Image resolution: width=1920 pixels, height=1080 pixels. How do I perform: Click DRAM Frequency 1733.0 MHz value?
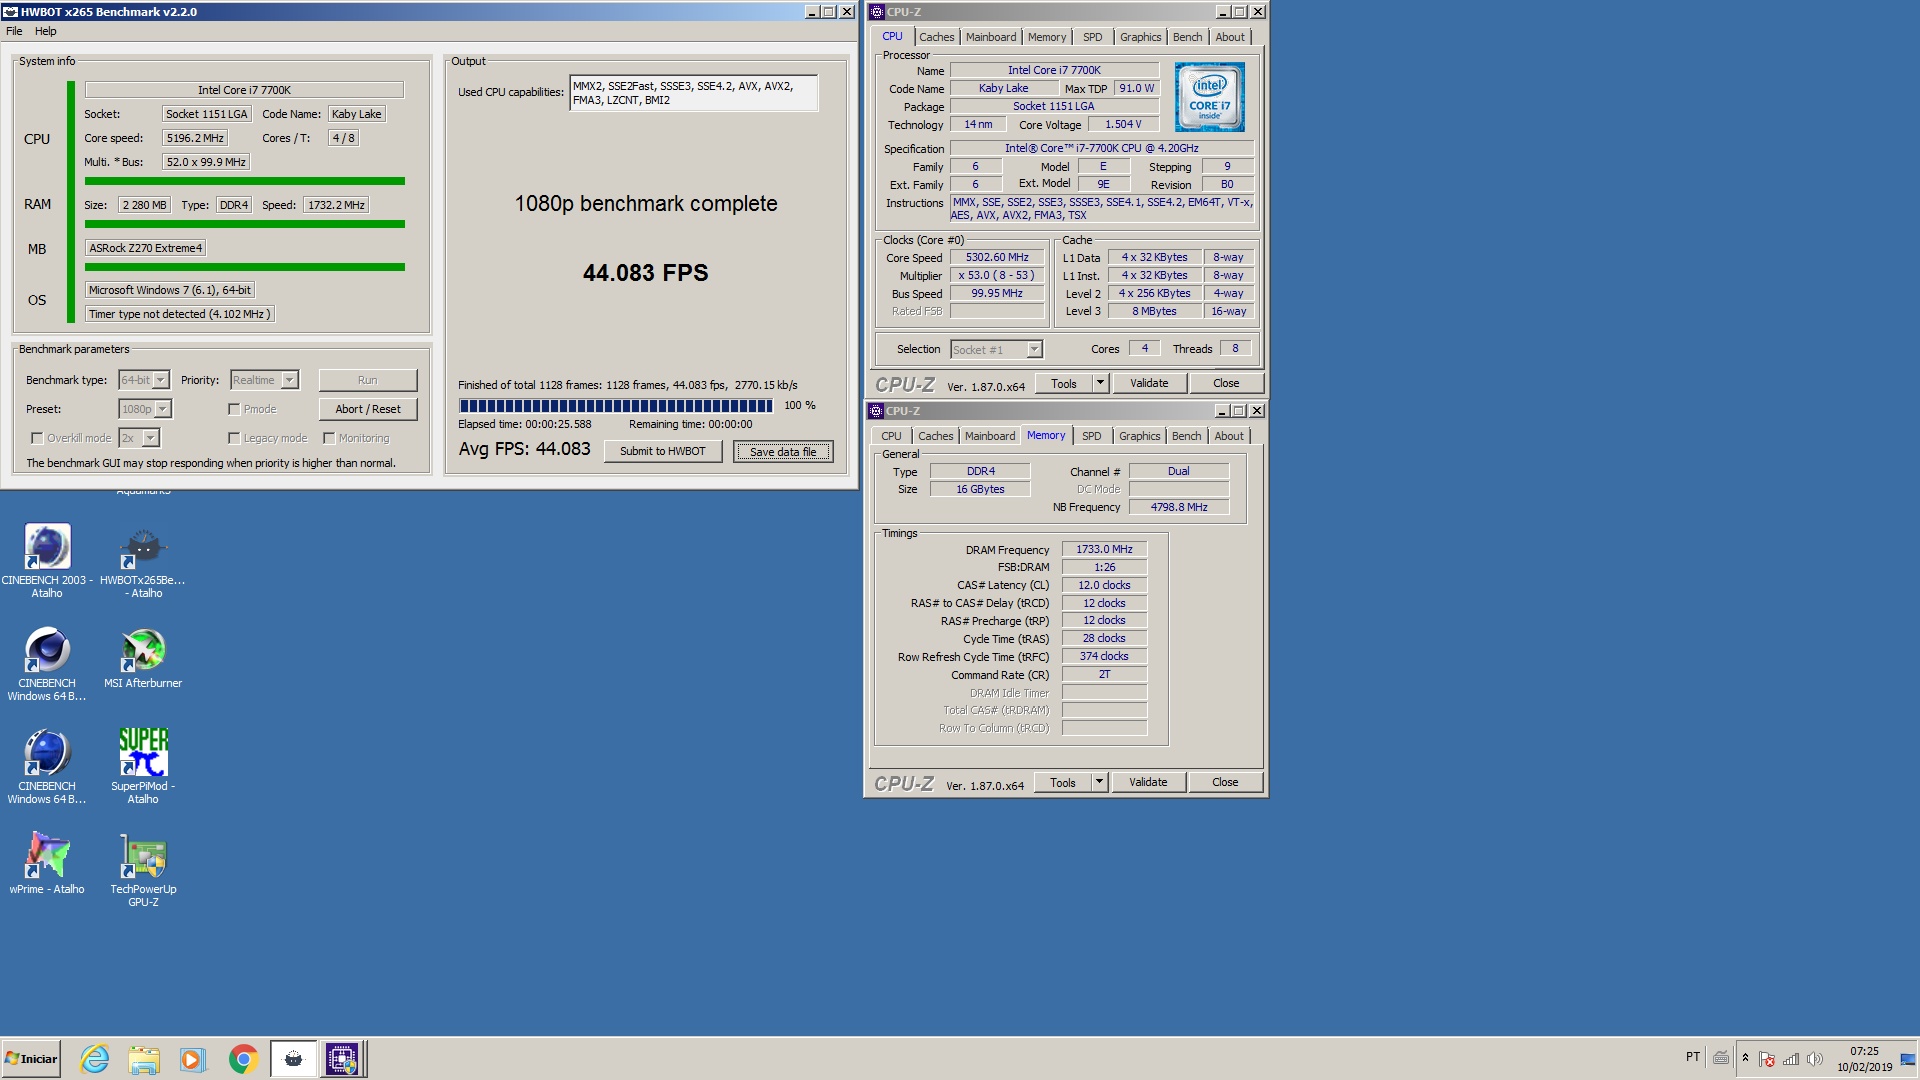pos(1104,549)
